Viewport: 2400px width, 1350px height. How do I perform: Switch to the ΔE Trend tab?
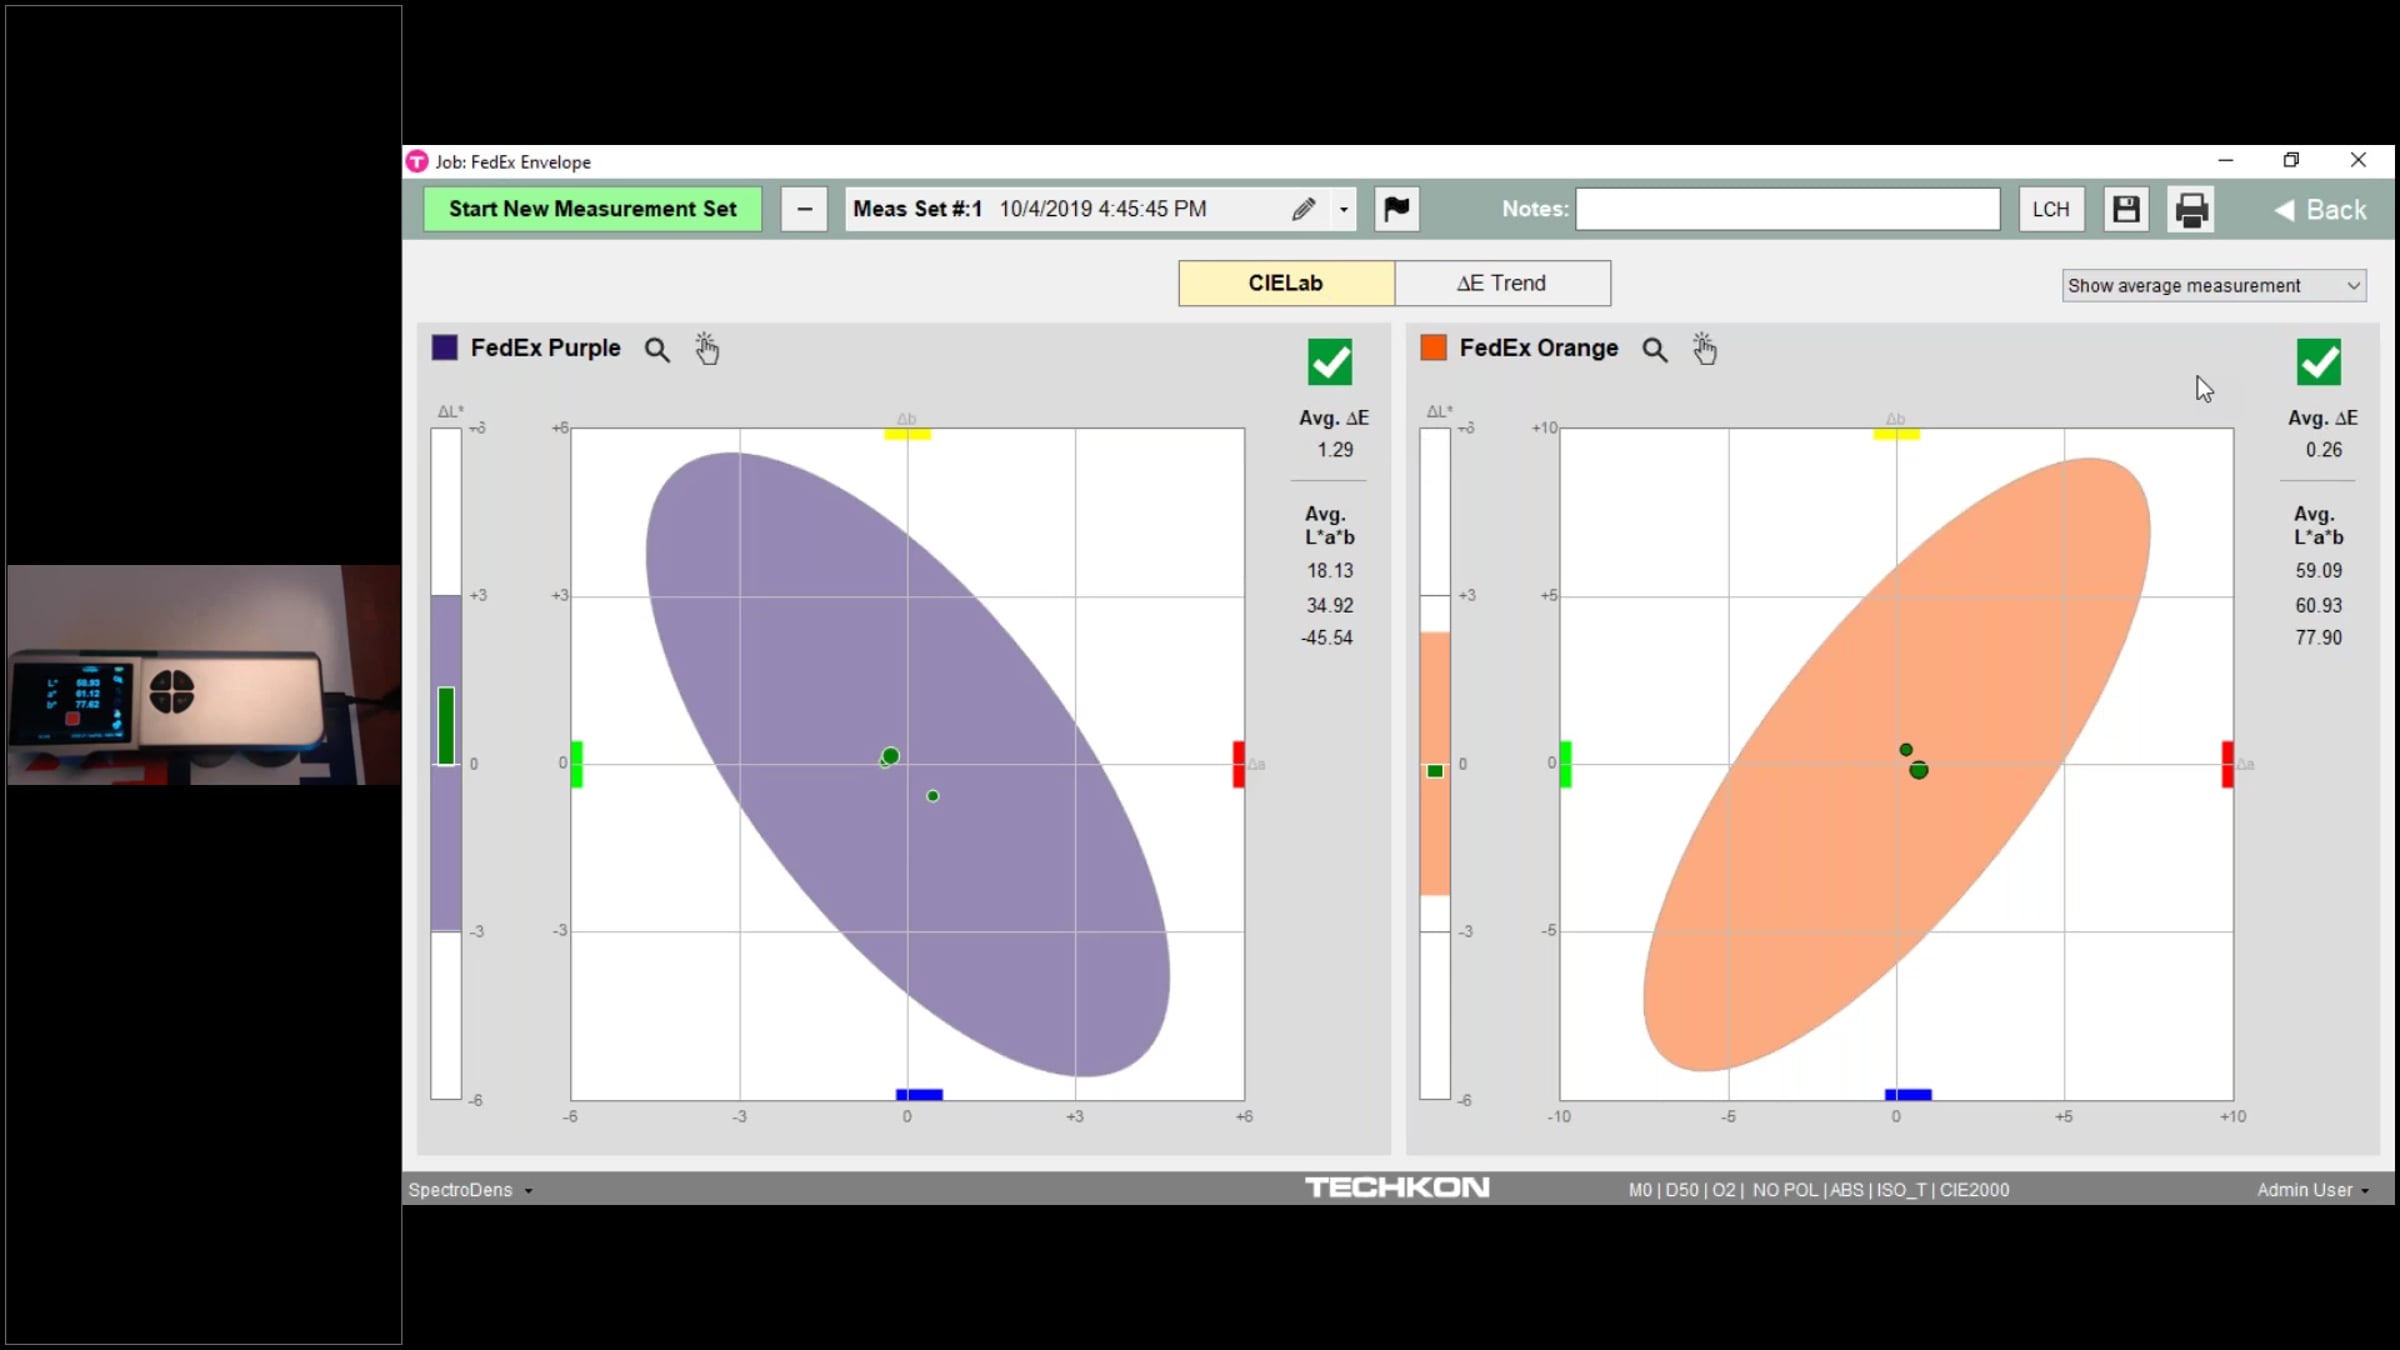[x=1502, y=284]
